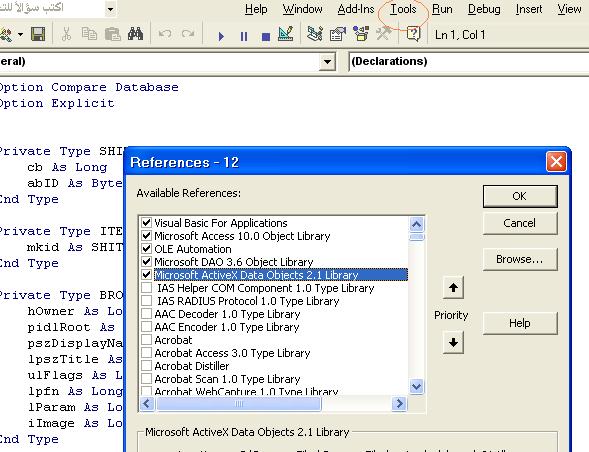This screenshot has width=589, height=452.
Task: Check Acrobat Scan 1.0 Type Library
Action: pos(146,379)
